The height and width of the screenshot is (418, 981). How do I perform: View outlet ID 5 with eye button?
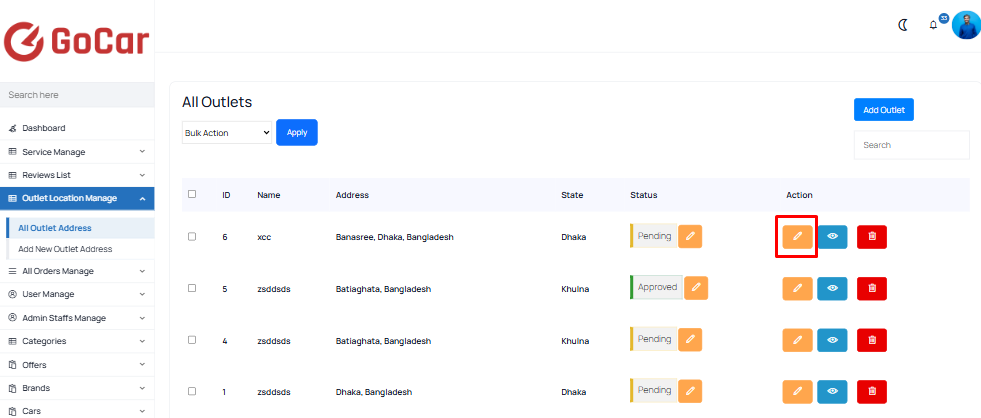click(833, 288)
